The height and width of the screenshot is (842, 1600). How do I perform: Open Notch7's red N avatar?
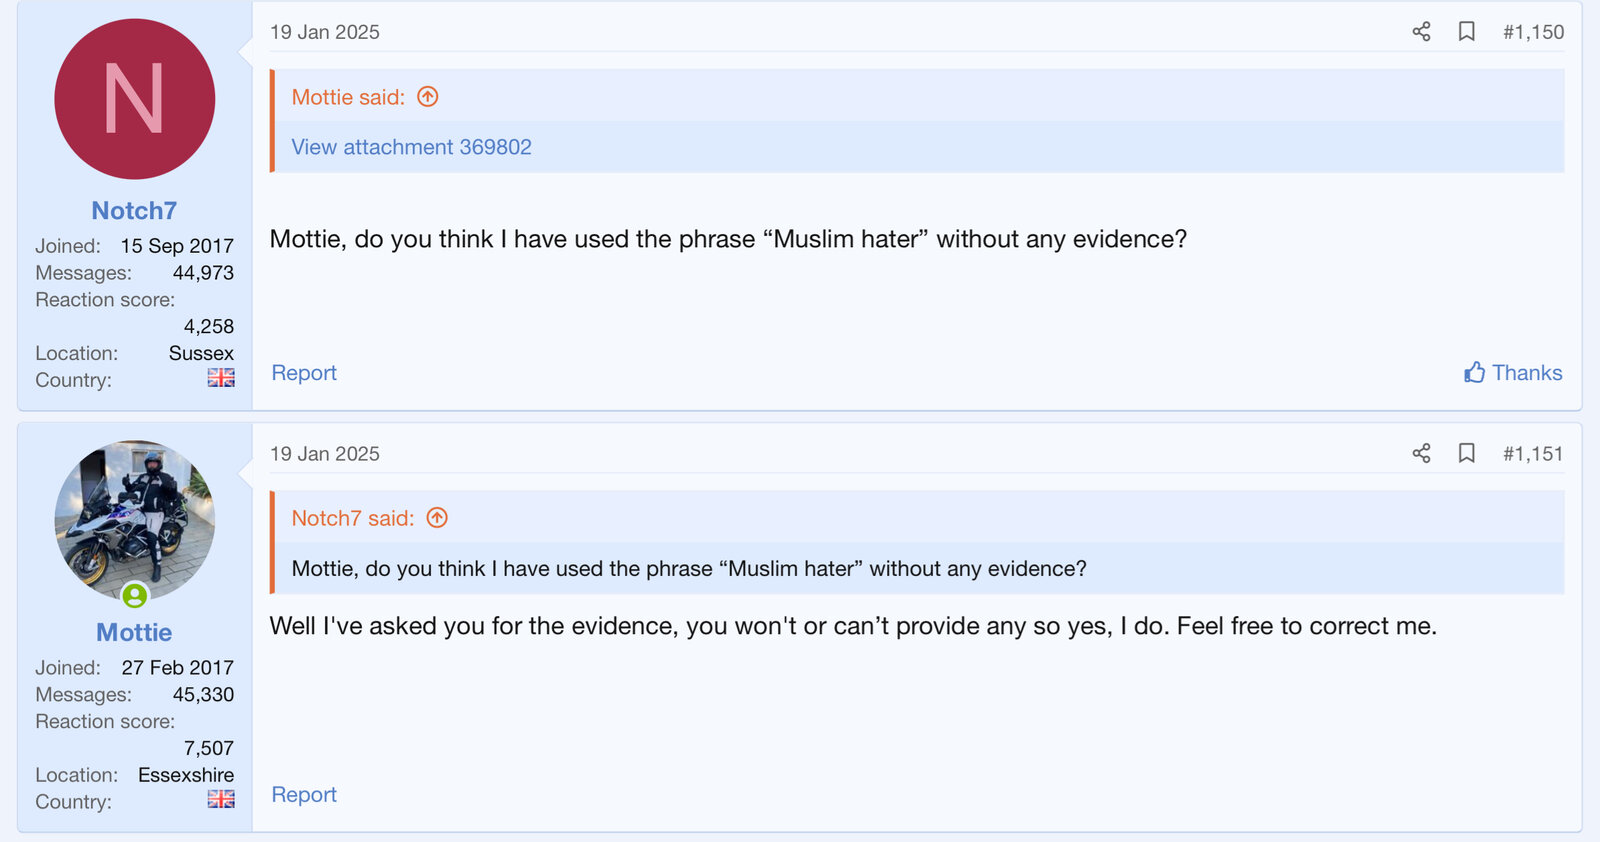[135, 99]
